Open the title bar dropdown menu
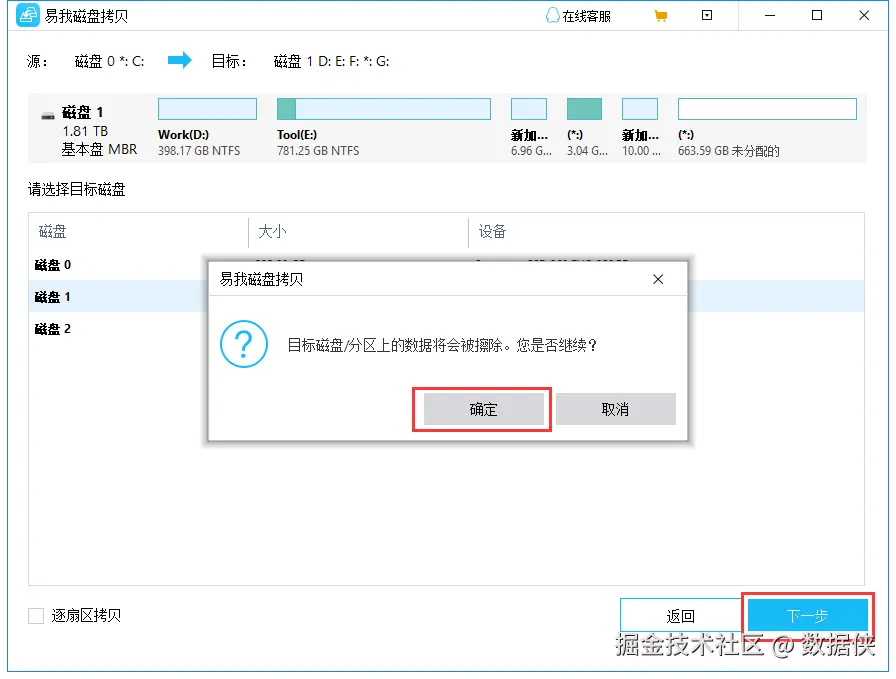This screenshot has width=896, height=679. (x=707, y=15)
